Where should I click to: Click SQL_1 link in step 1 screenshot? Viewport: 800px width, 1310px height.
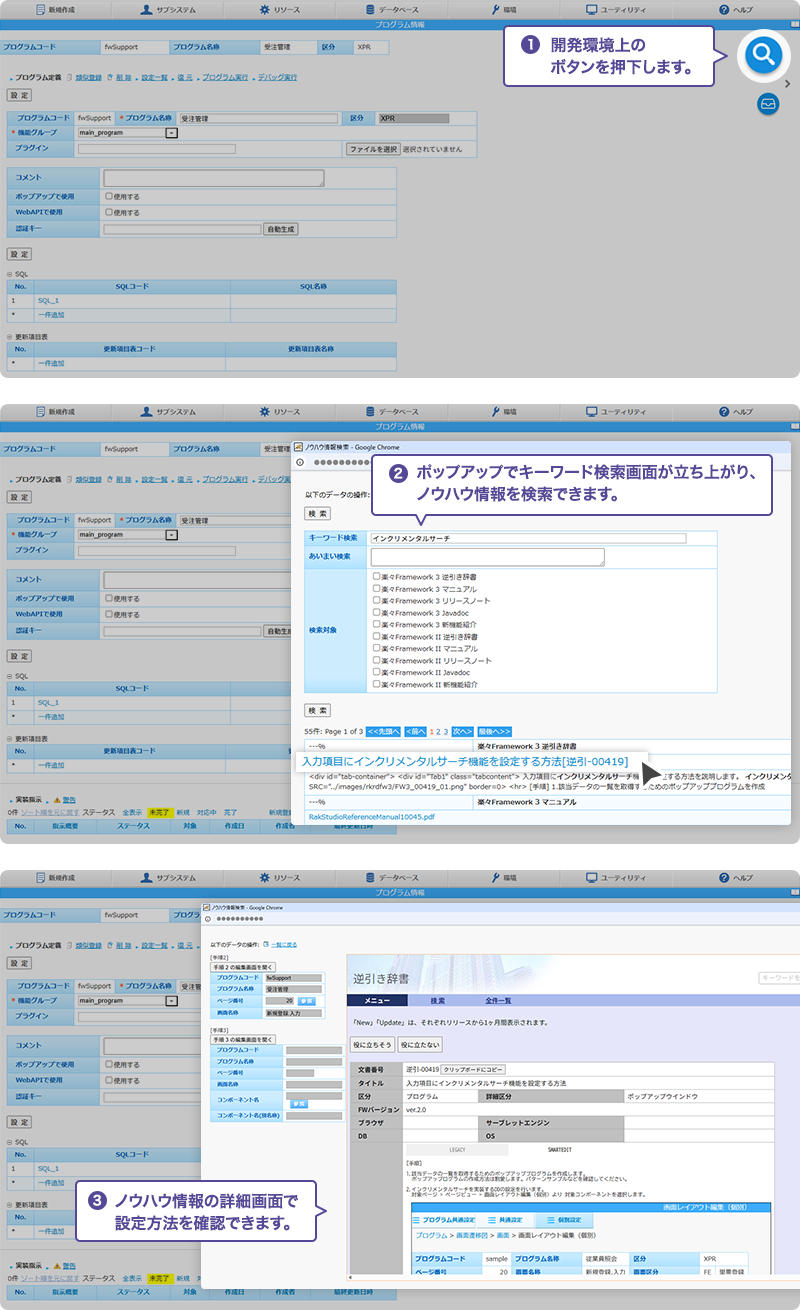click(48, 300)
